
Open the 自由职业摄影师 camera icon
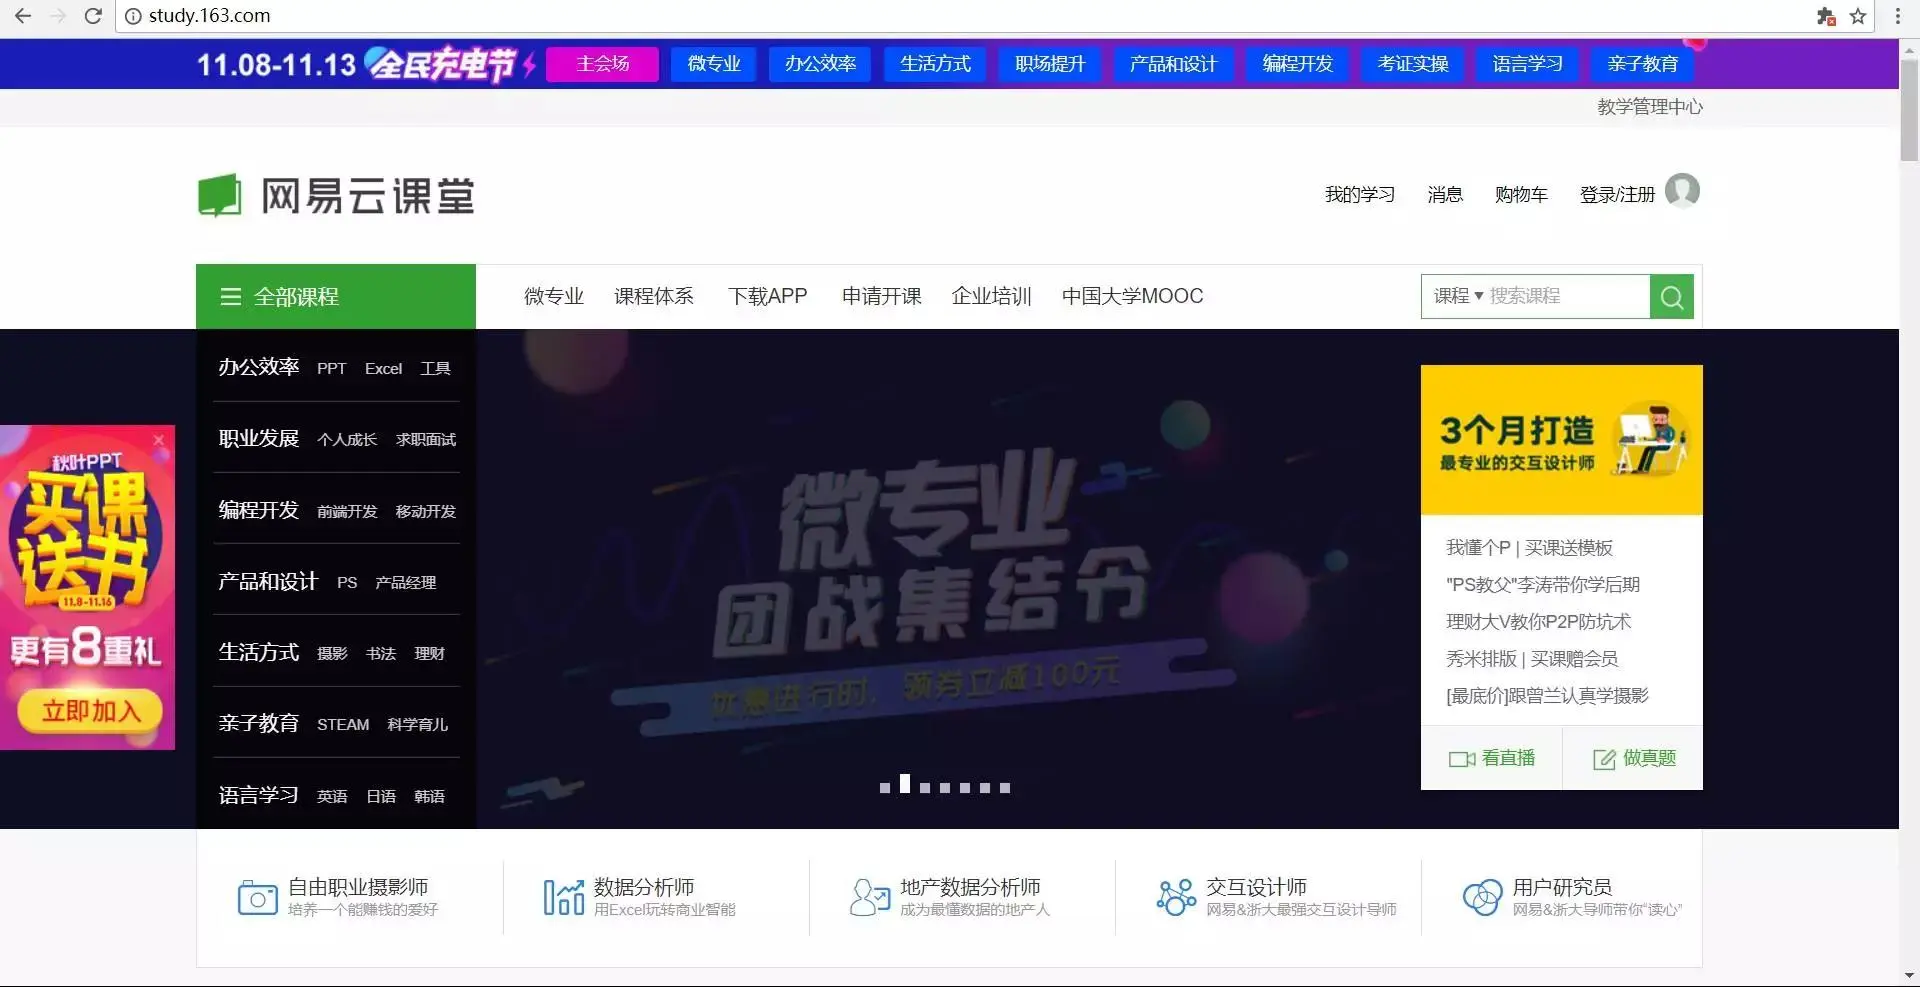click(257, 897)
